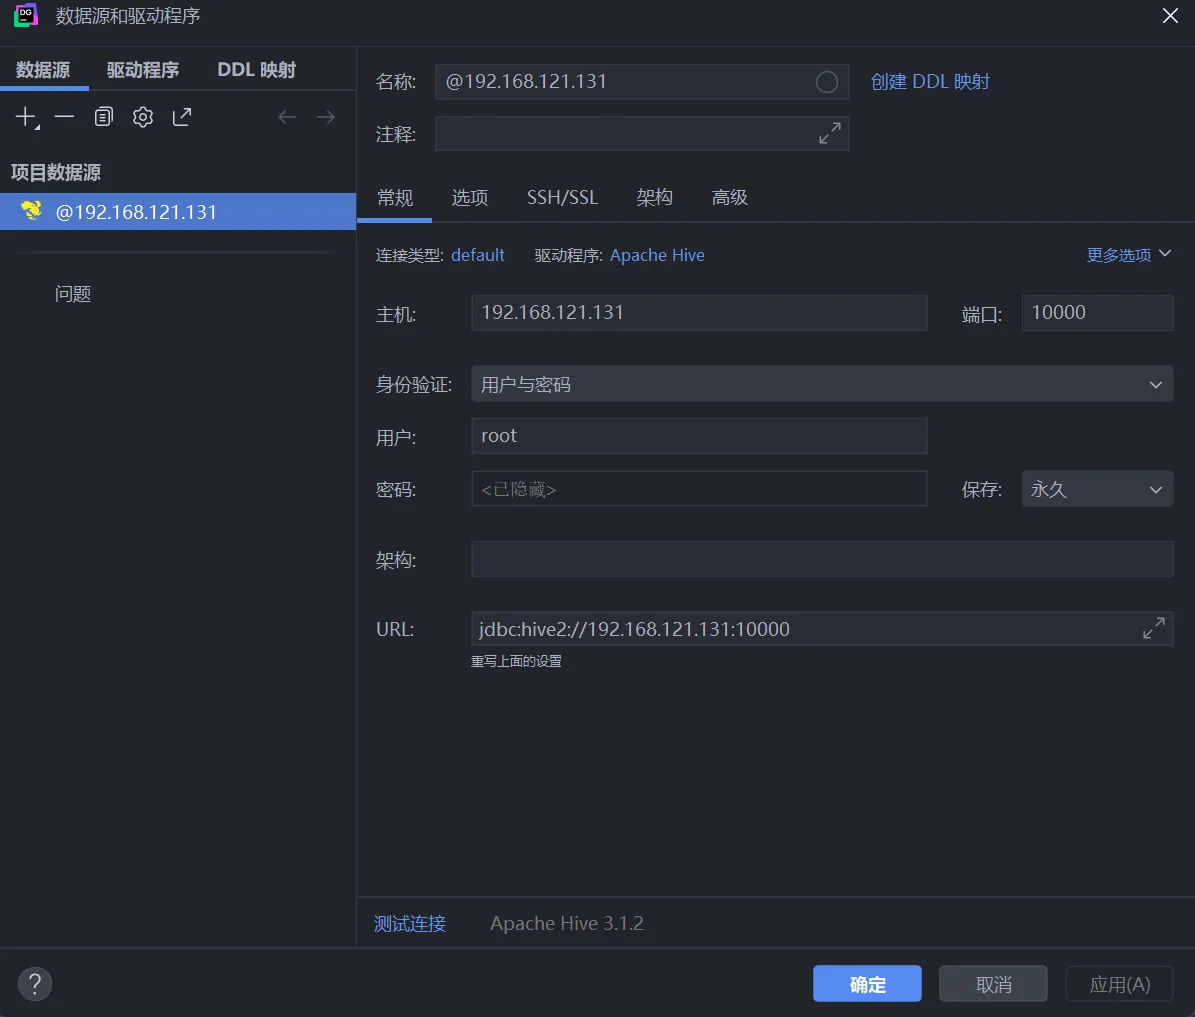Click the 密码 hidden password field
The height and width of the screenshot is (1017, 1195).
pyautogui.click(x=699, y=489)
